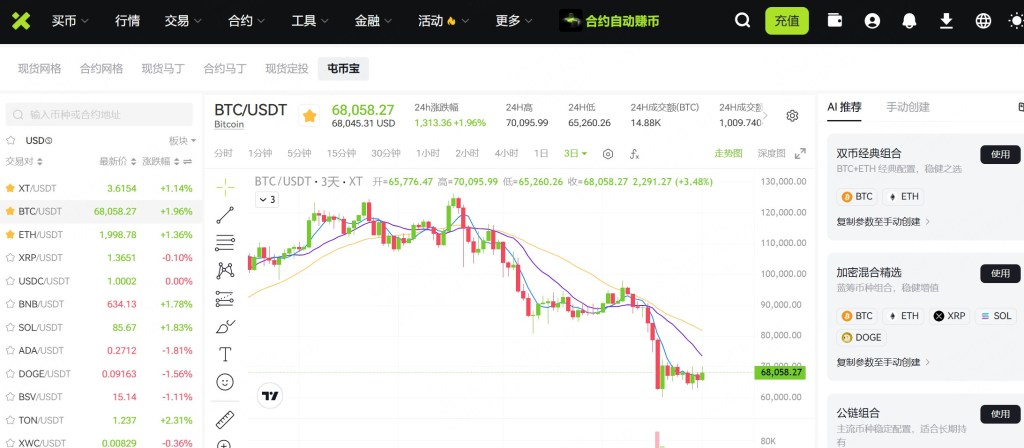Image resolution: width=1024 pixels, height=448 pixels.
Task: Toggle favorite star for BNB/USDT
Action: [x=10, y=304]
